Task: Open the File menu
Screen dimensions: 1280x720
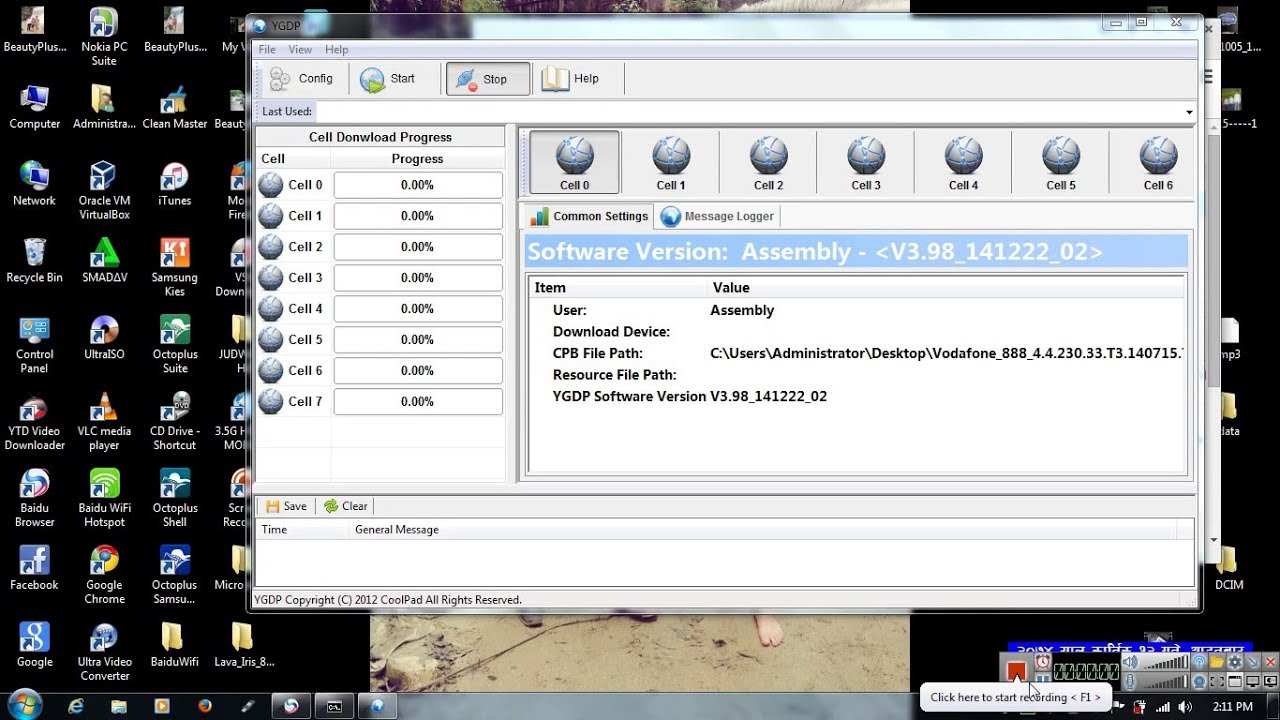Action: [x=267, y=49]
